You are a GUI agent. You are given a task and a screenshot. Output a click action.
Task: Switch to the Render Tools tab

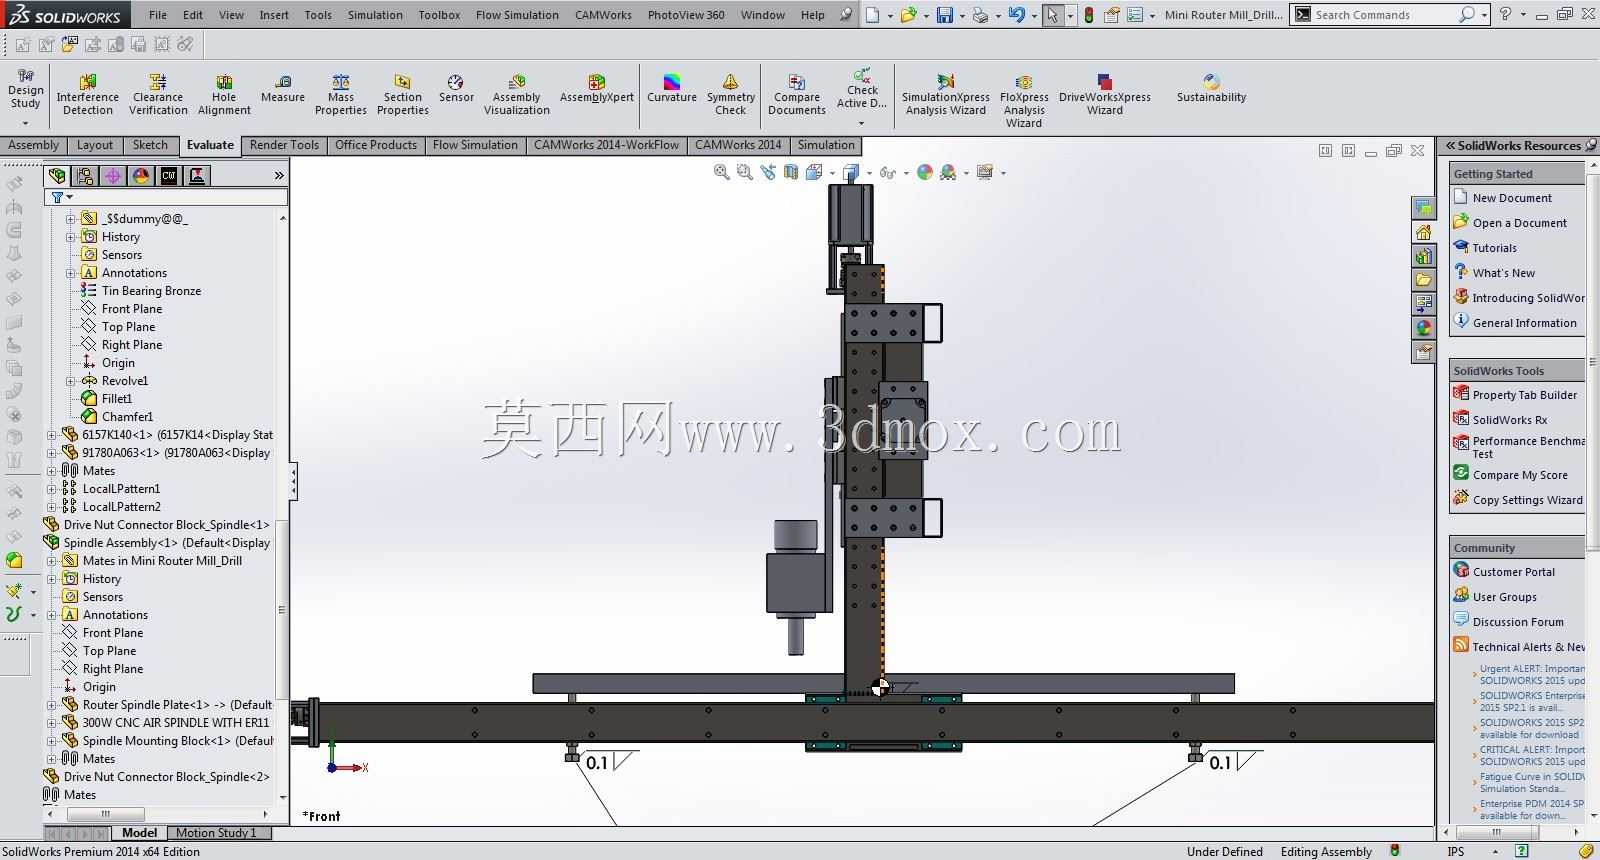pos(284,145)
